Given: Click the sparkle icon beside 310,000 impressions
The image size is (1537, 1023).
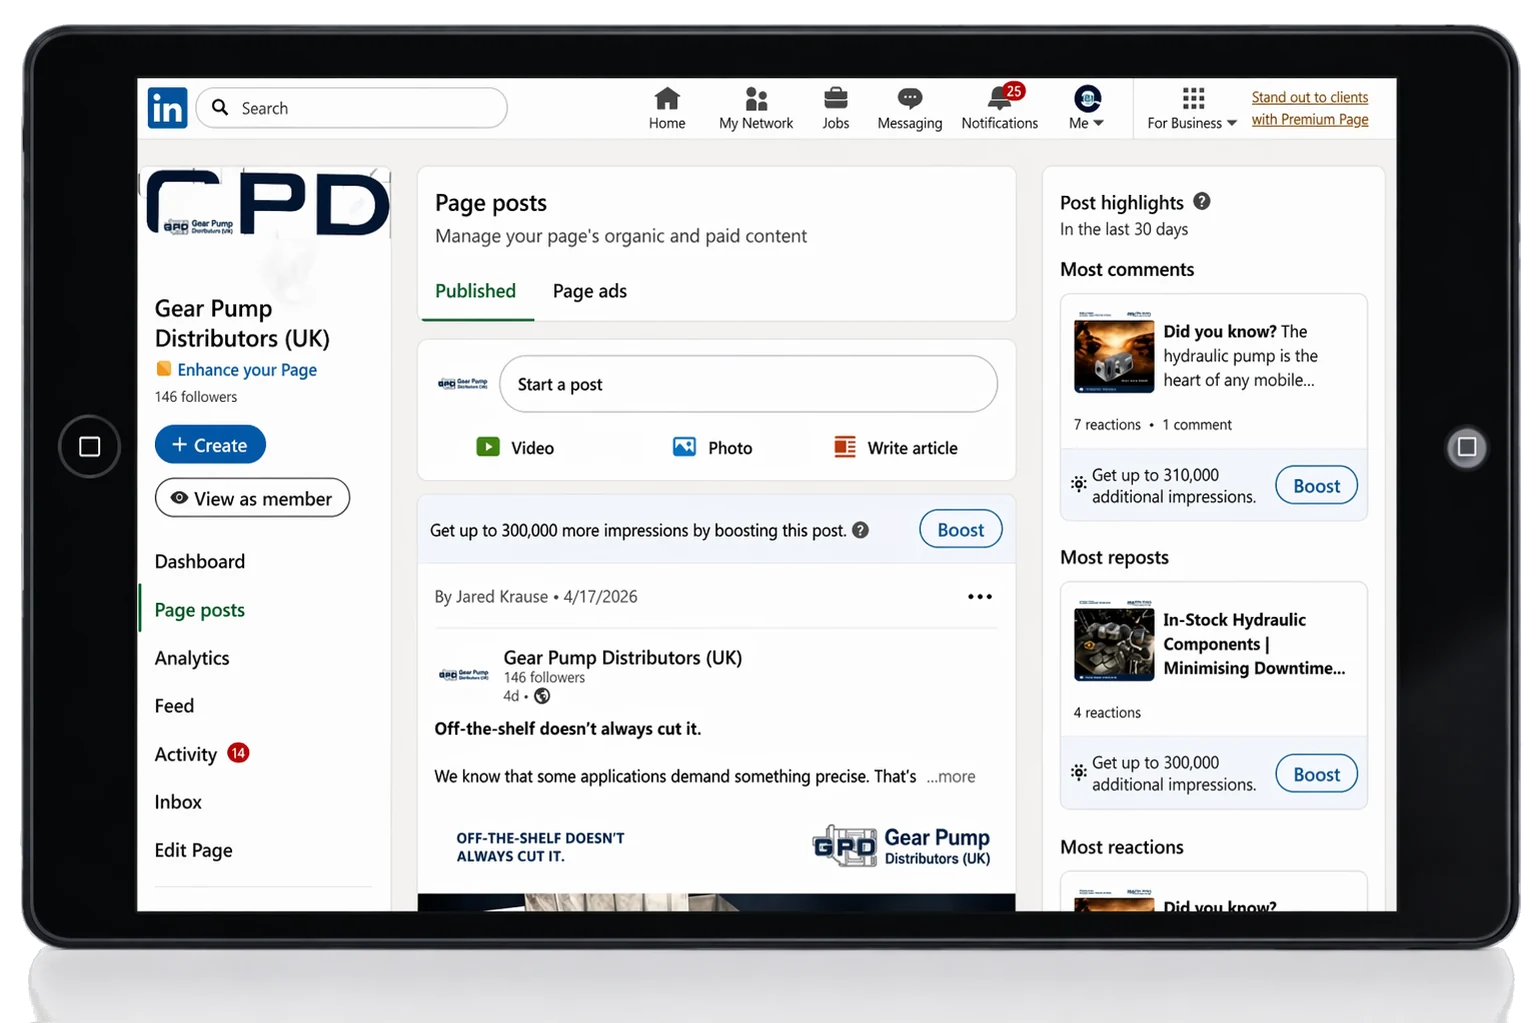Looking at the screenshot, I should 1079,484.
